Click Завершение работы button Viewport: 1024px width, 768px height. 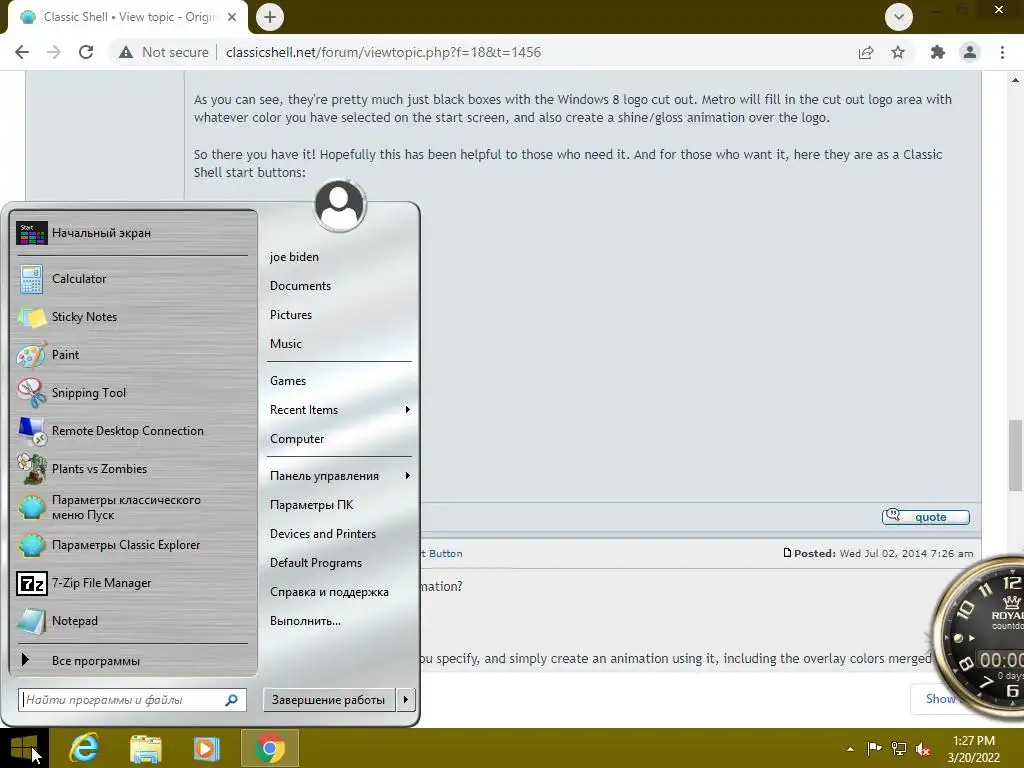pos(328,699)
